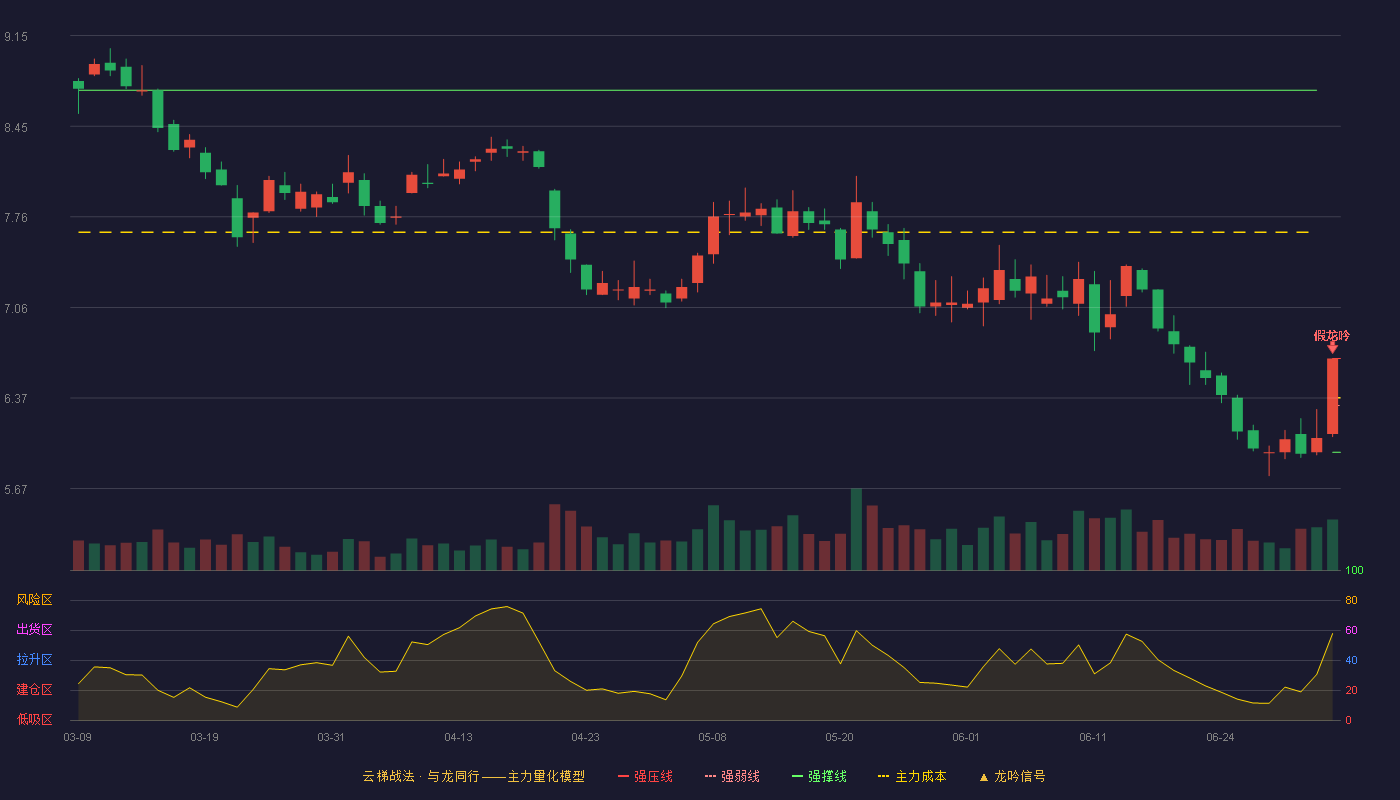The image size is (1400, 800).
Task: Click the 建仓区 zone label
Action: [35, 690]
